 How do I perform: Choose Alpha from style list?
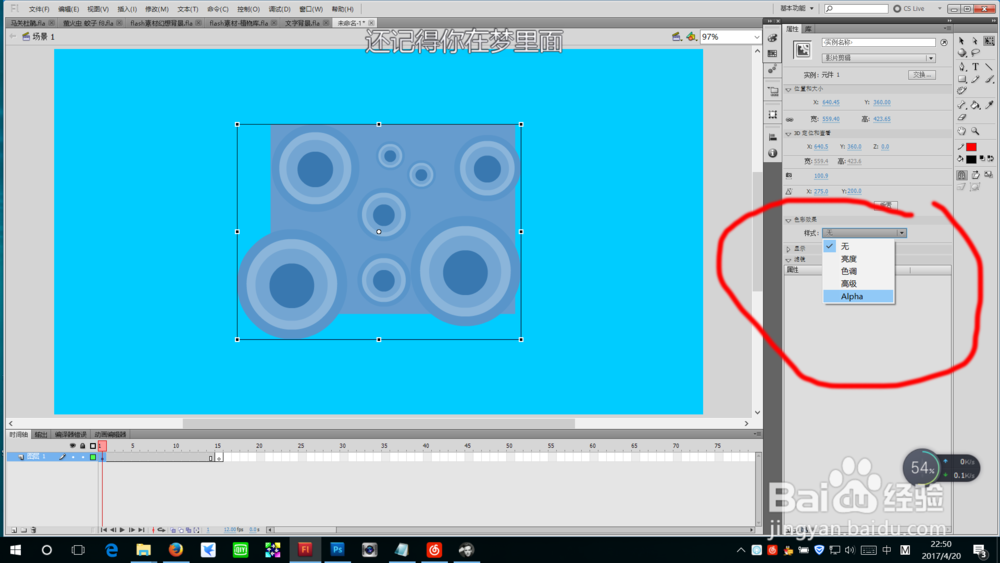(x=858, y=296)
